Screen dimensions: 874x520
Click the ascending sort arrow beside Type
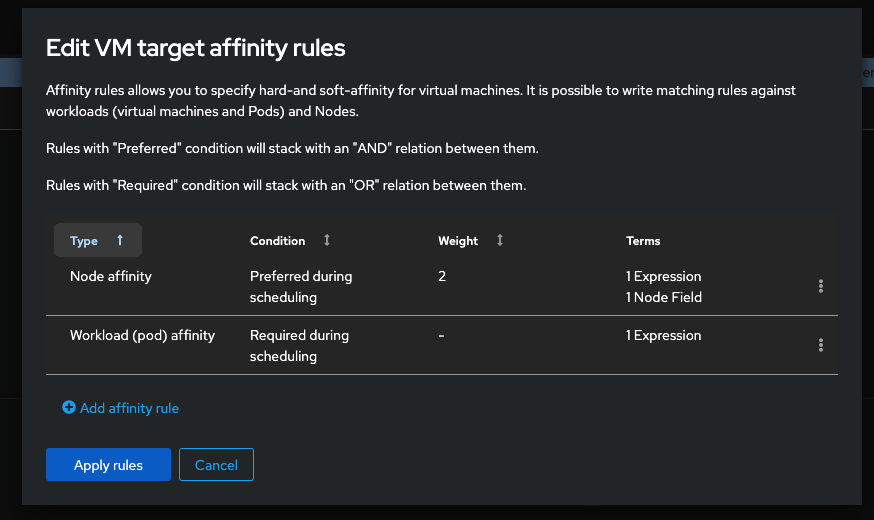coord(120,241)
